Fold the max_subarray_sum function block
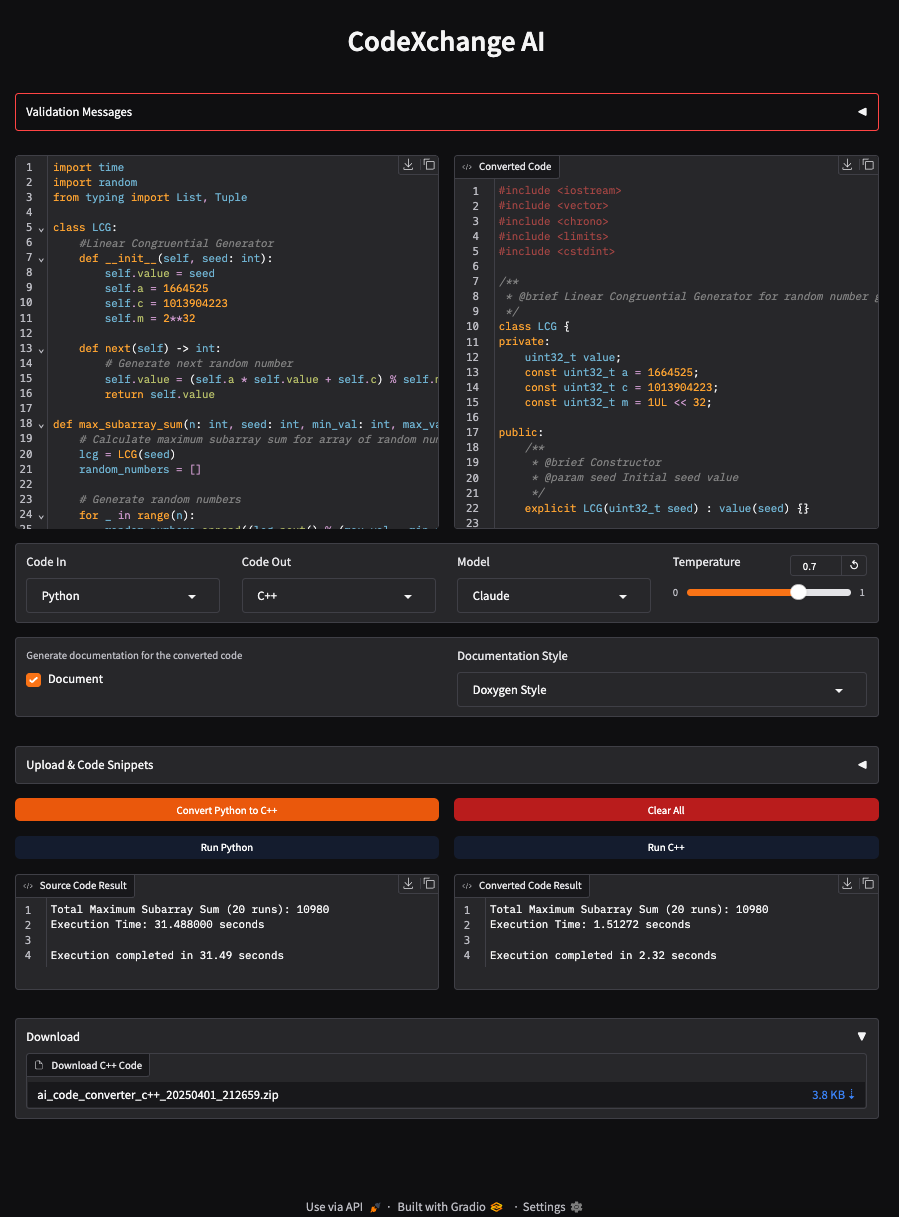 coord(41,425)
